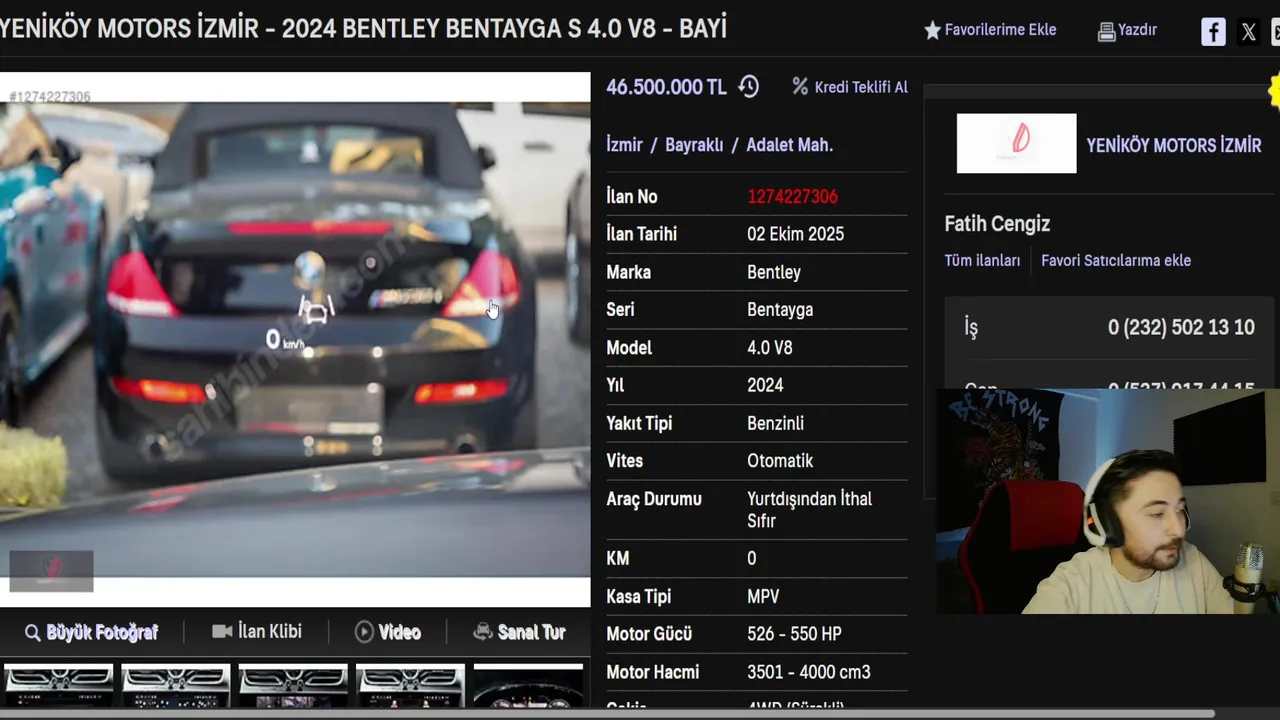Select the fourth photo thumbnail

(410, 686)
